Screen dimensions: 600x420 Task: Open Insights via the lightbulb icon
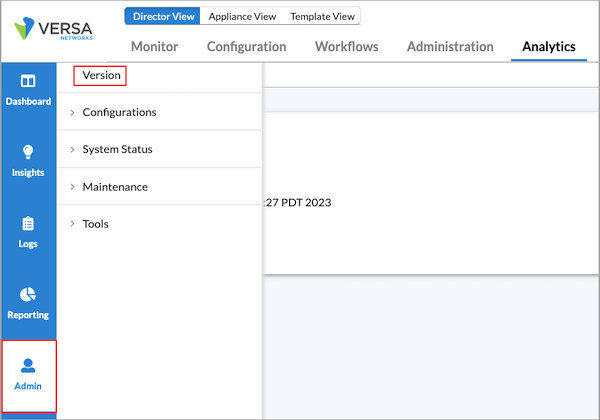pos(28,152)
